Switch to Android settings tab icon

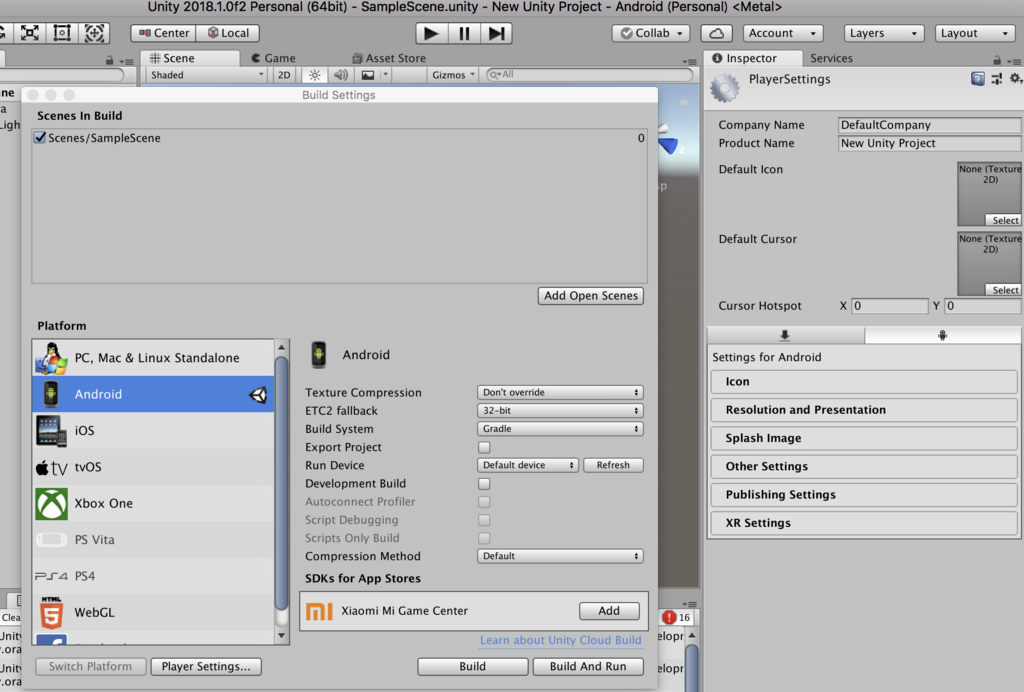(x=942, y=336)
